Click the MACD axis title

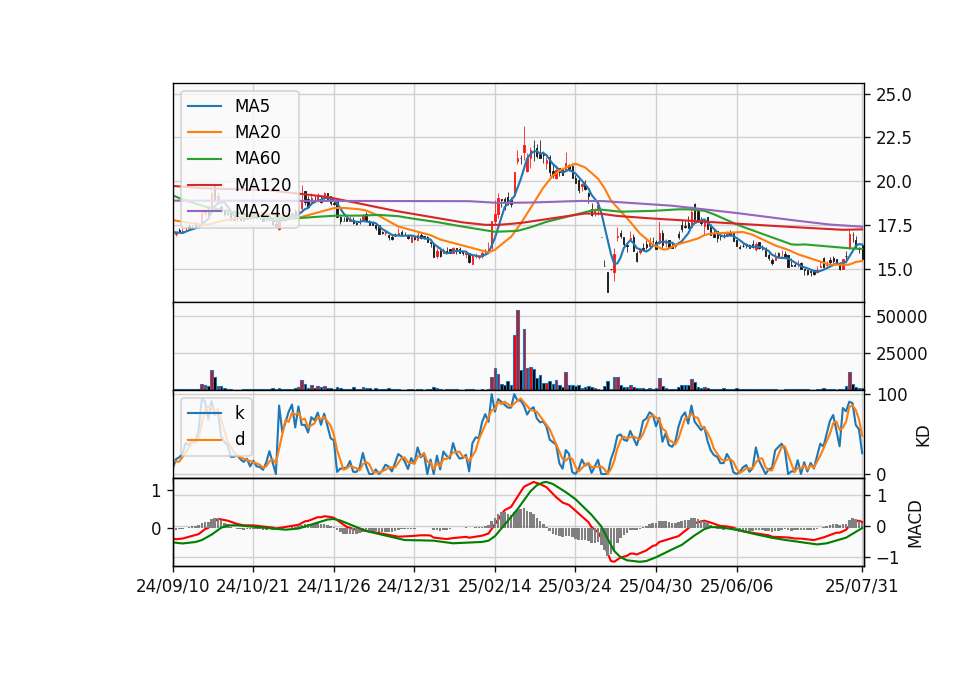915,524
